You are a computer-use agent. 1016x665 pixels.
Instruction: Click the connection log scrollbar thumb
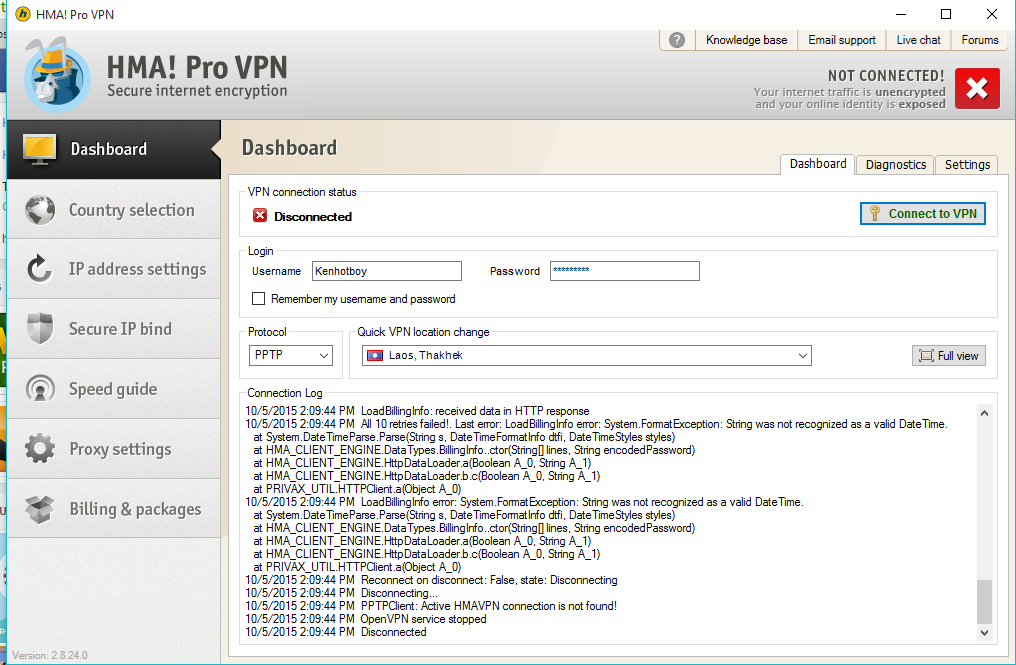[x=984, y=601]
